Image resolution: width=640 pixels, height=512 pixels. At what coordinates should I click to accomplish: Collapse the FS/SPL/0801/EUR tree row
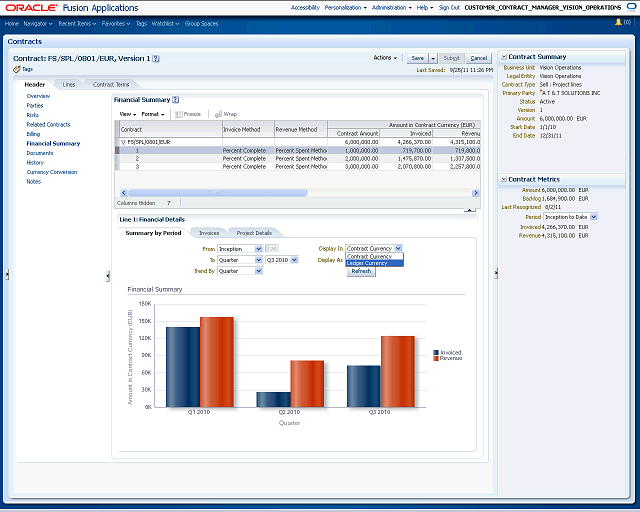(123, 142)
